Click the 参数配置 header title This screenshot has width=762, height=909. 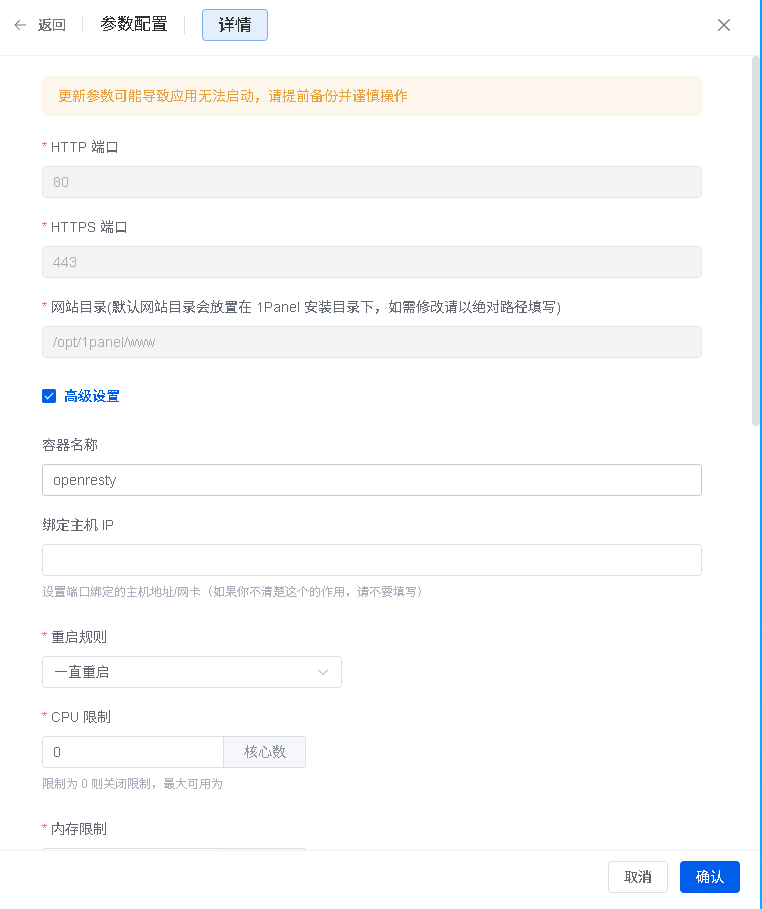pos(134,25)
